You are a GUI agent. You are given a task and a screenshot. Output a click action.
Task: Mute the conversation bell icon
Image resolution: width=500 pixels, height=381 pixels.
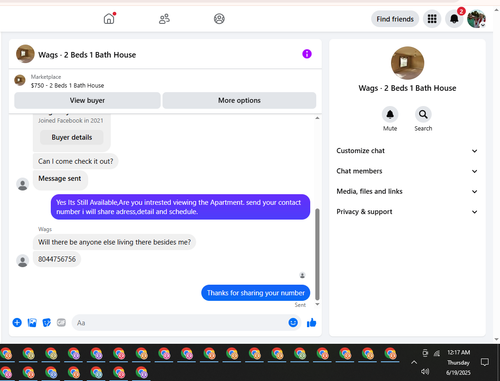390,114
